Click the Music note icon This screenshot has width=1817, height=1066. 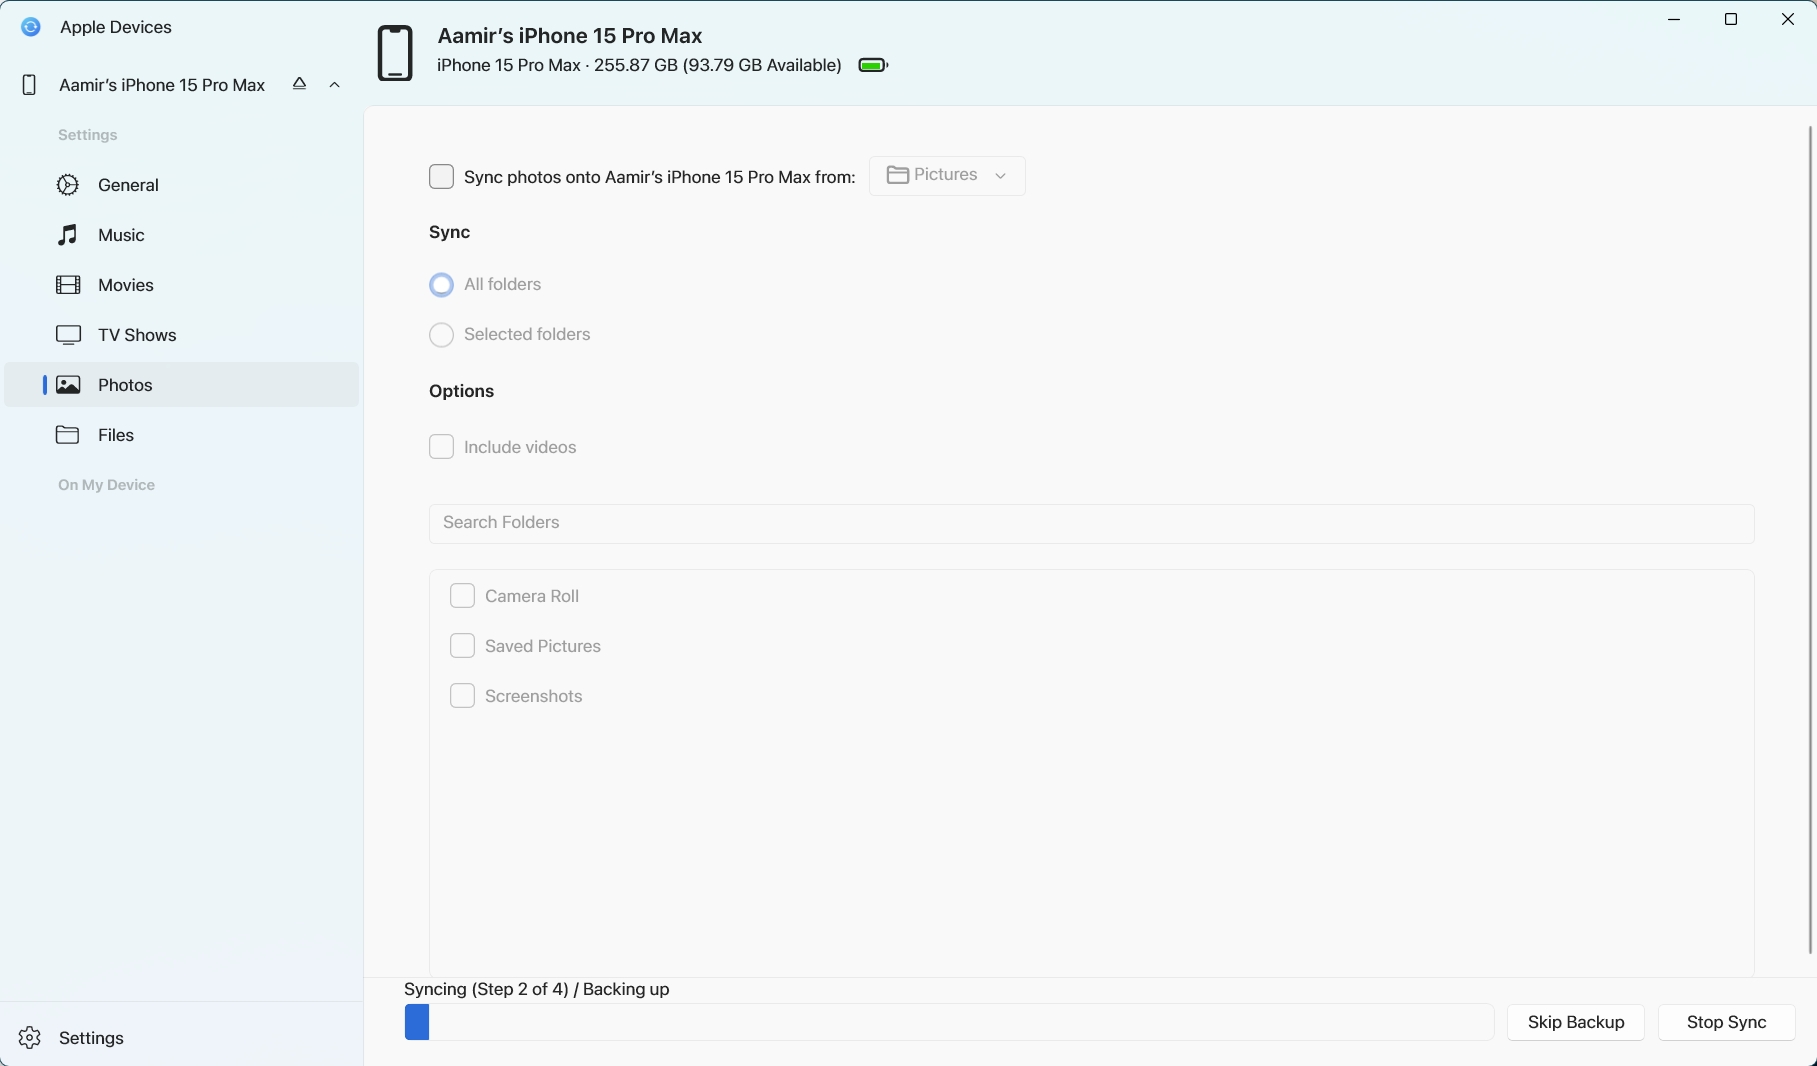tap(67, 235)
